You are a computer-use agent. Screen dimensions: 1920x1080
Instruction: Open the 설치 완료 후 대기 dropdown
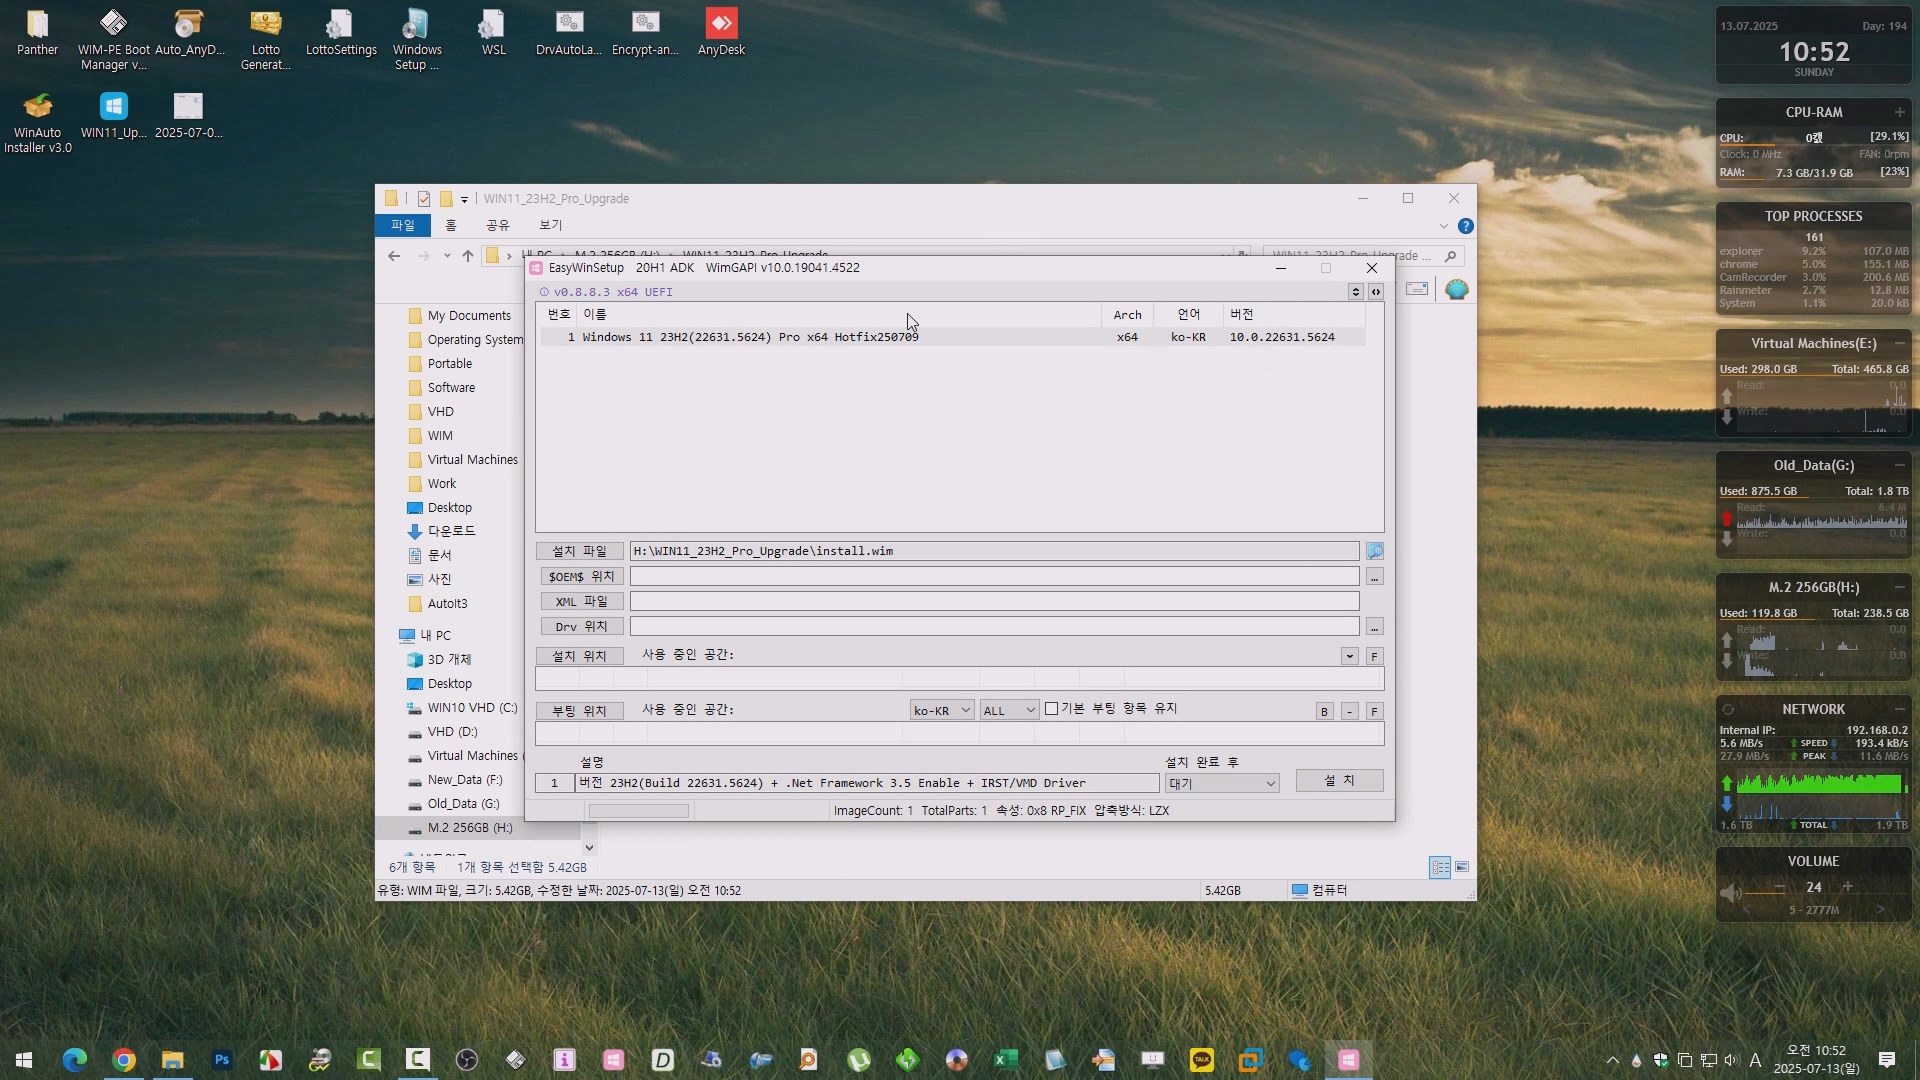pyautogui.click(x=1221, y=783)
